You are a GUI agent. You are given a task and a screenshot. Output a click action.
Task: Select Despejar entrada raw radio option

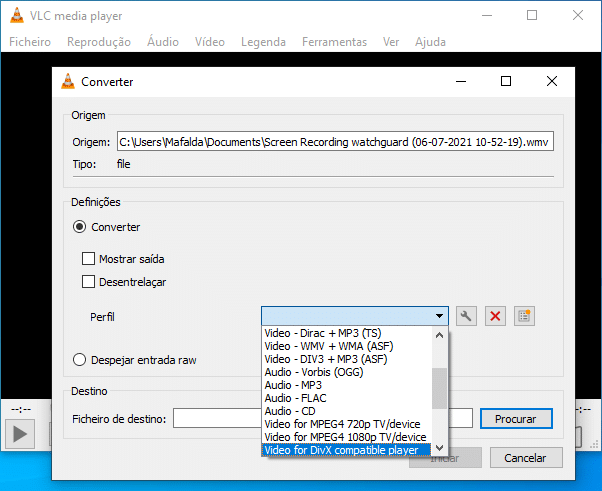[x=79, y=360]
